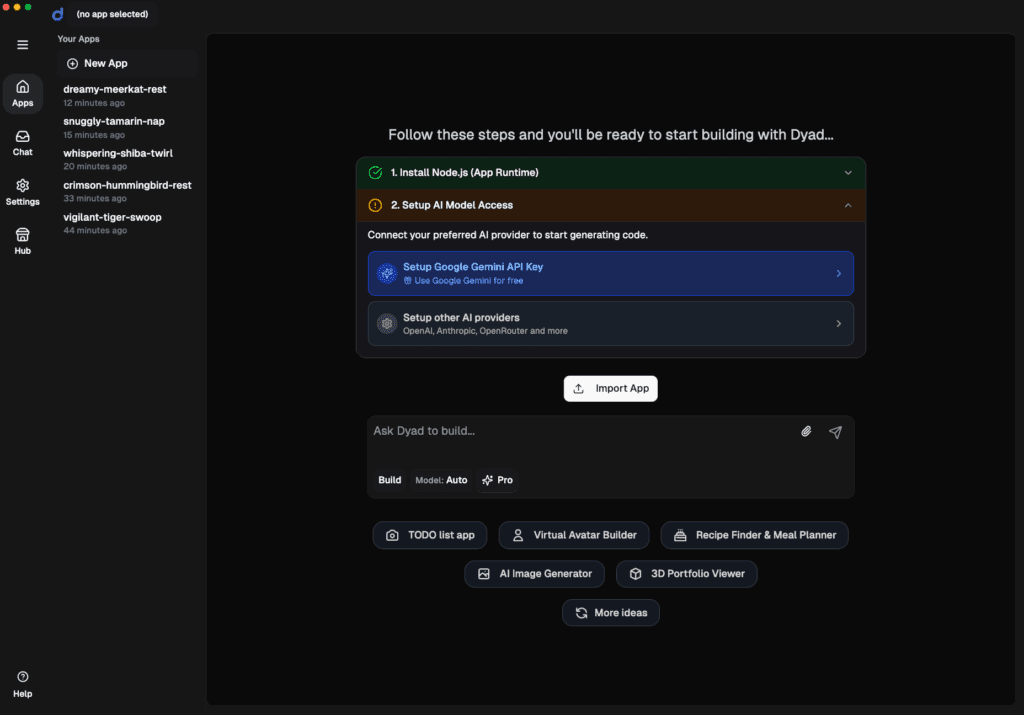Collapse the Setup AI Model Access chevron
This screenshot has height=715, width=1024.
pyautogui.click(x=848, y=205)
